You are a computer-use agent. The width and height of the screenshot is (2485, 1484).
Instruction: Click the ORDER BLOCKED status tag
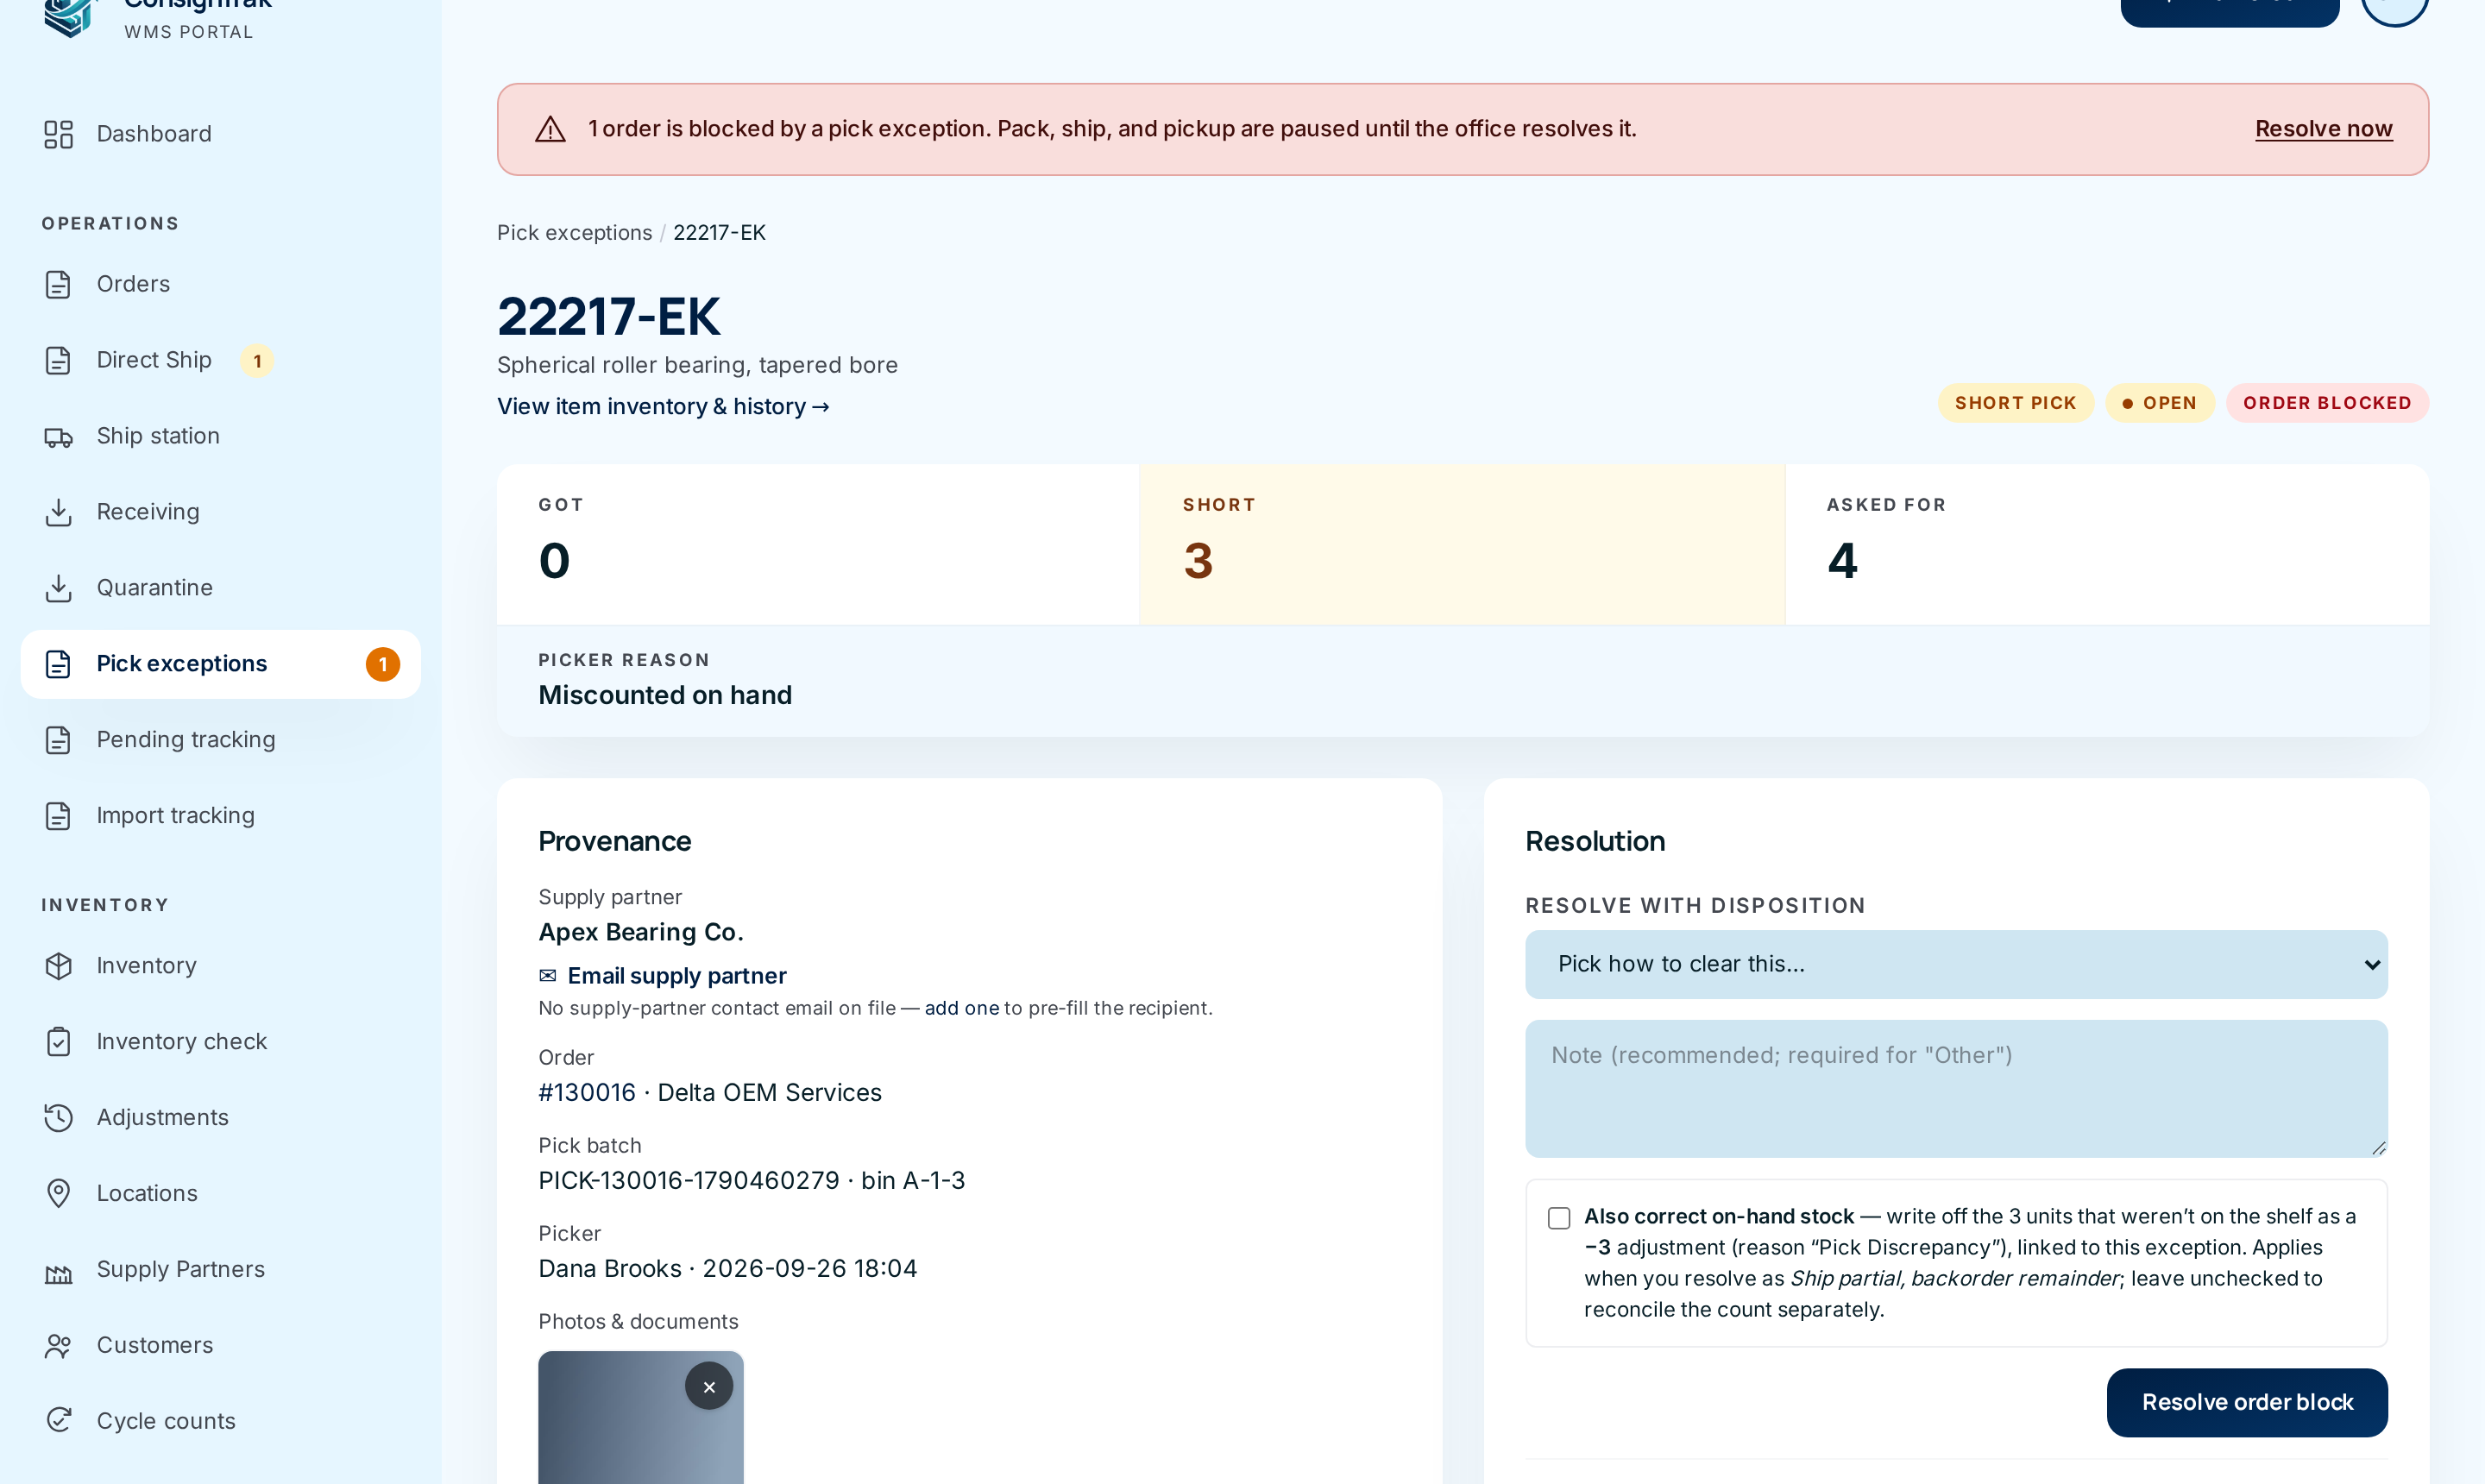[2327, 403]
